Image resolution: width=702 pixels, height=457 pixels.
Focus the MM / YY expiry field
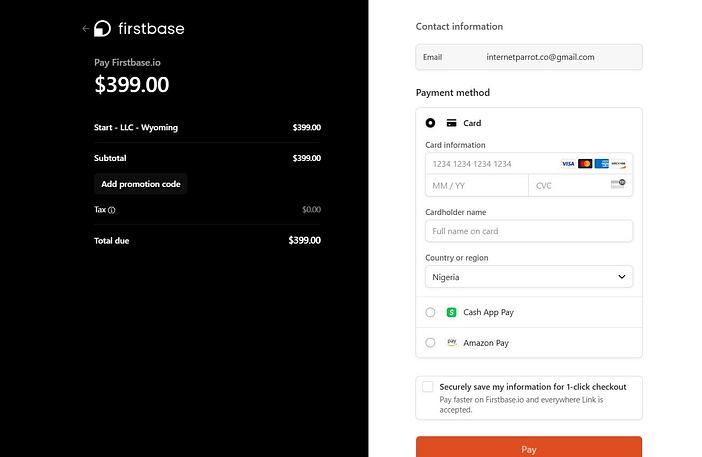477,186
